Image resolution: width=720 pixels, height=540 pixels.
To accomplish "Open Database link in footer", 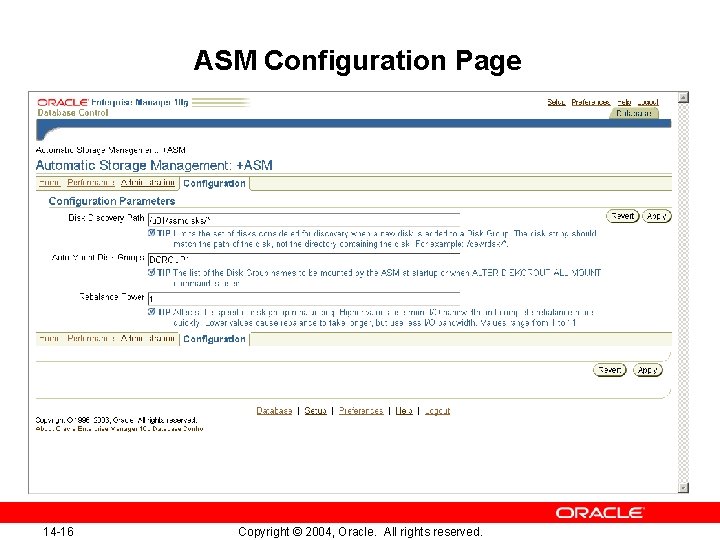I will pos(274,411).
